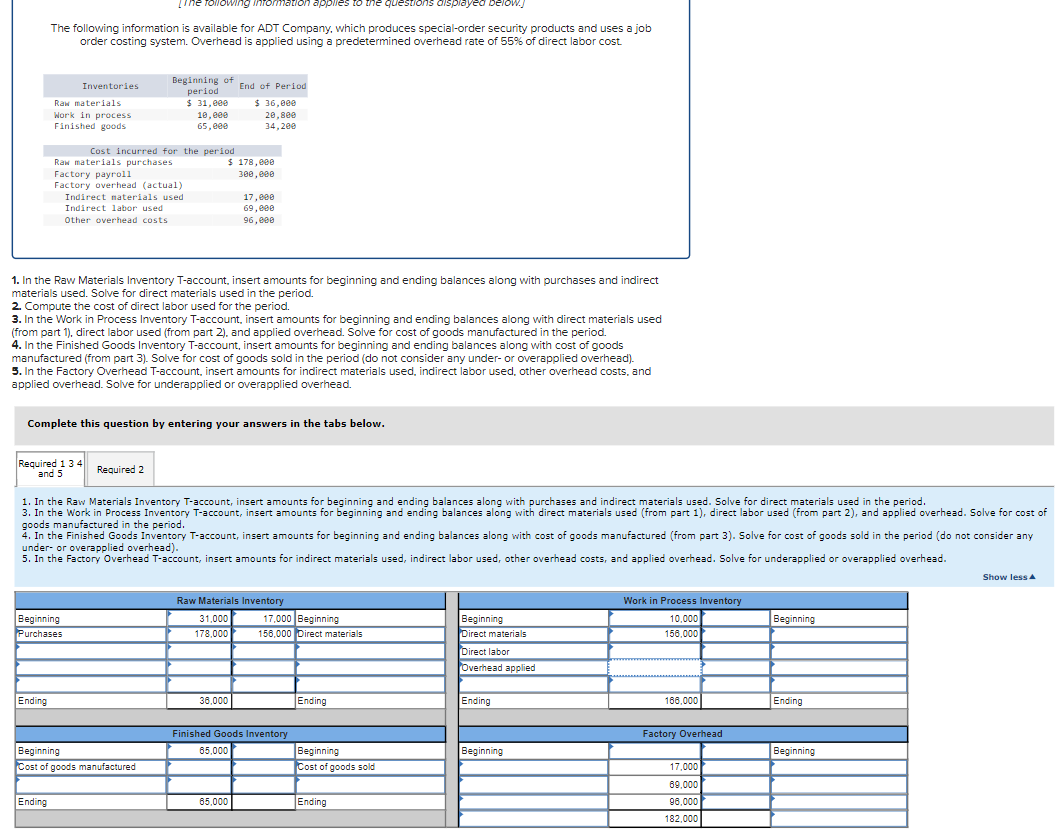1063x831 pixels.
Task: Open the Overhead applied dropdown
Action: point(534,668)
